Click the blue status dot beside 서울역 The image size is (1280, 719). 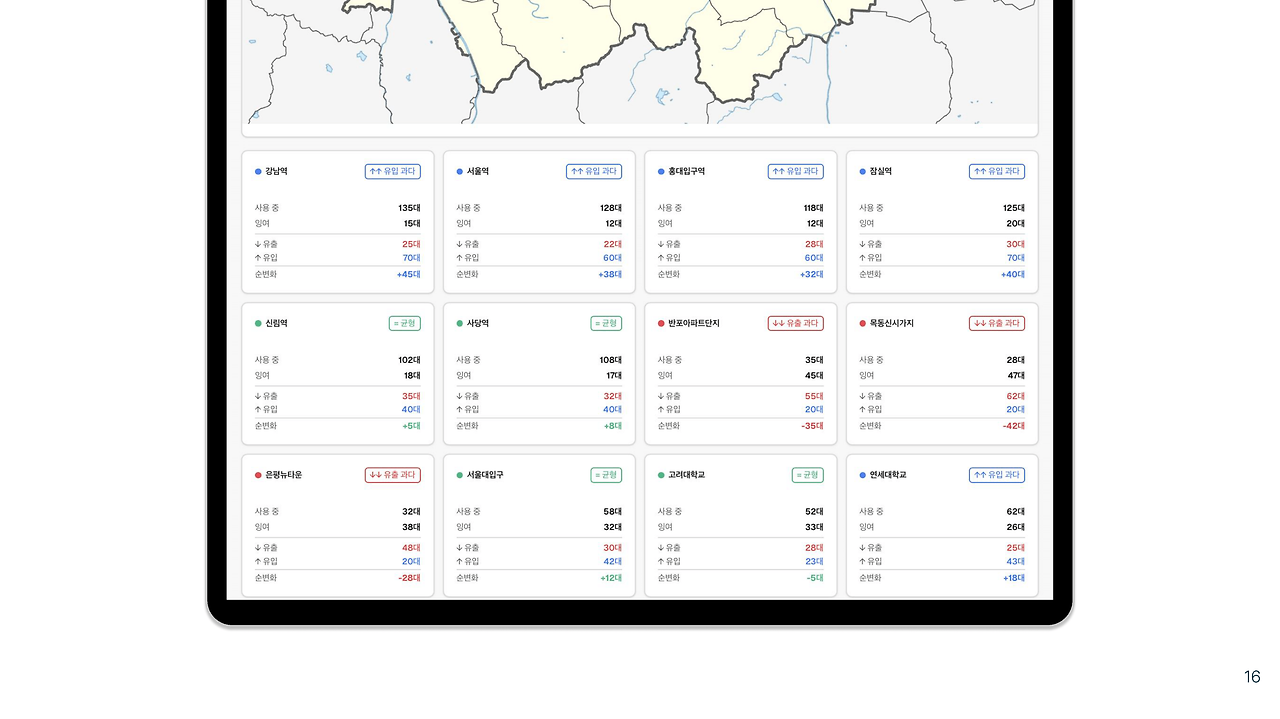(460, 172)
